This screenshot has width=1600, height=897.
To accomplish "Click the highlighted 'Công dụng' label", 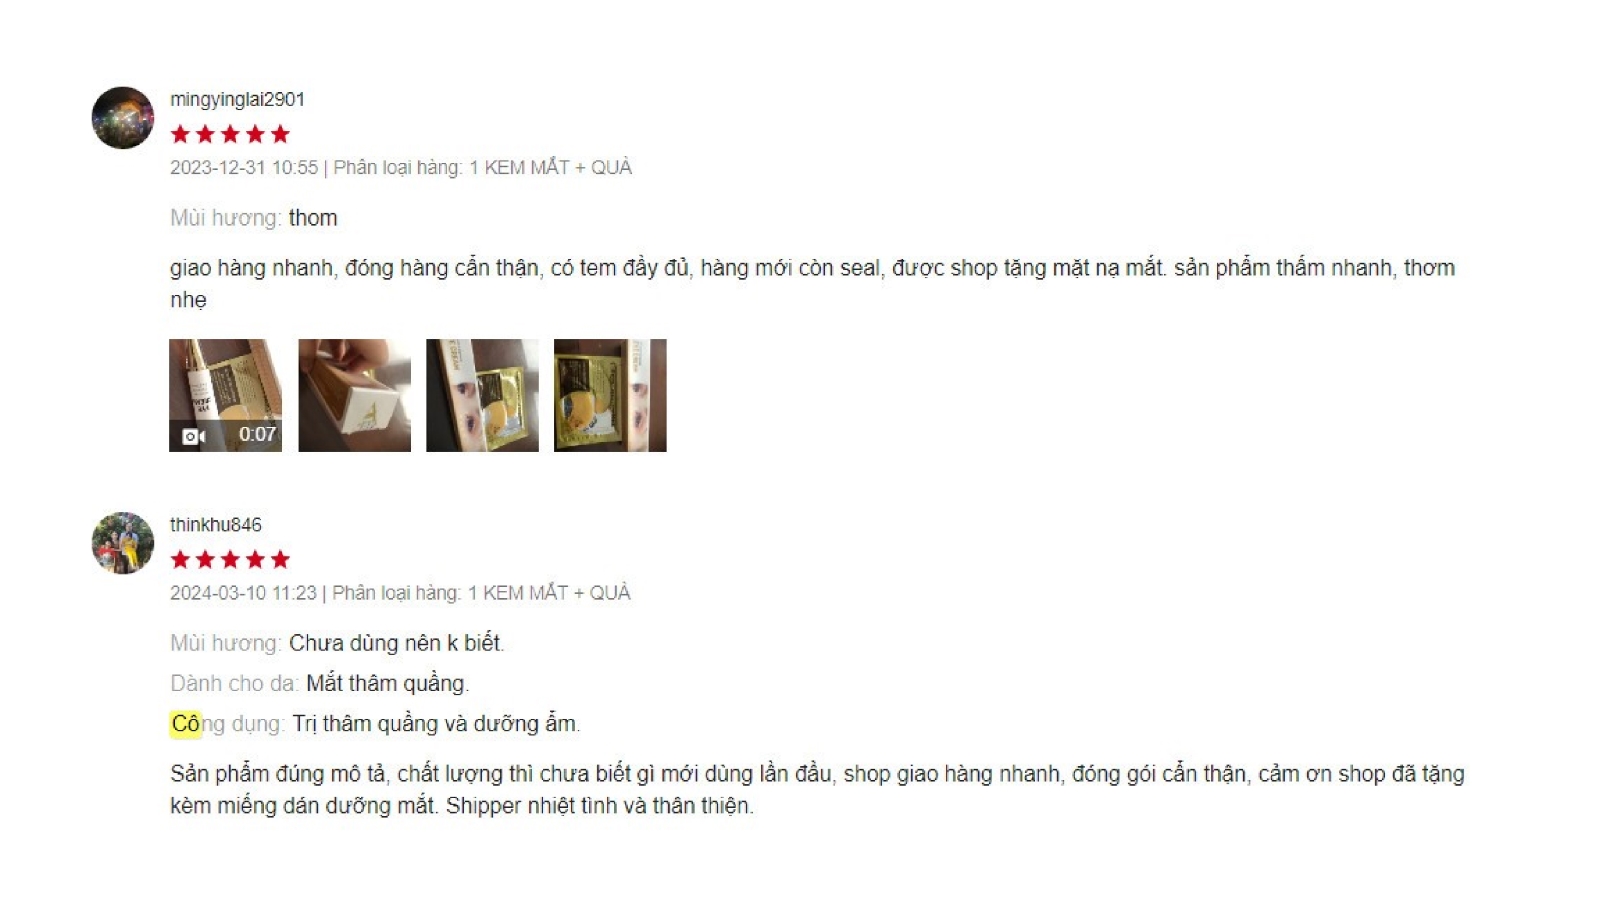I will (227, 723).
